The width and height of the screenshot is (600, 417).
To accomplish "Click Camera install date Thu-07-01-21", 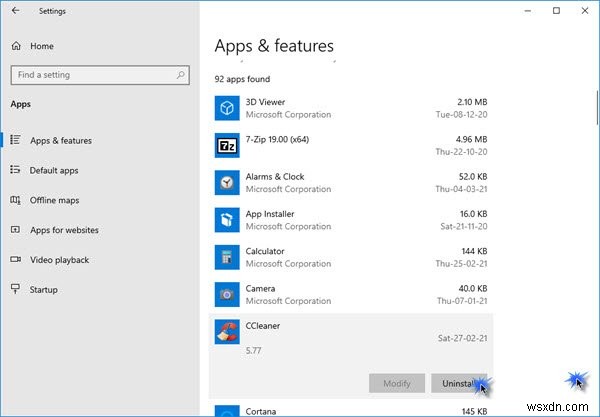I will point(462,301).
